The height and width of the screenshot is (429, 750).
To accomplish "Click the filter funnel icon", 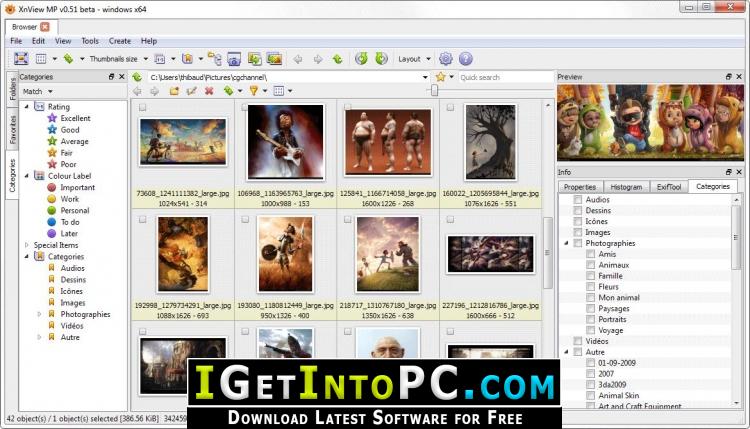I will [x=254, y=91].
